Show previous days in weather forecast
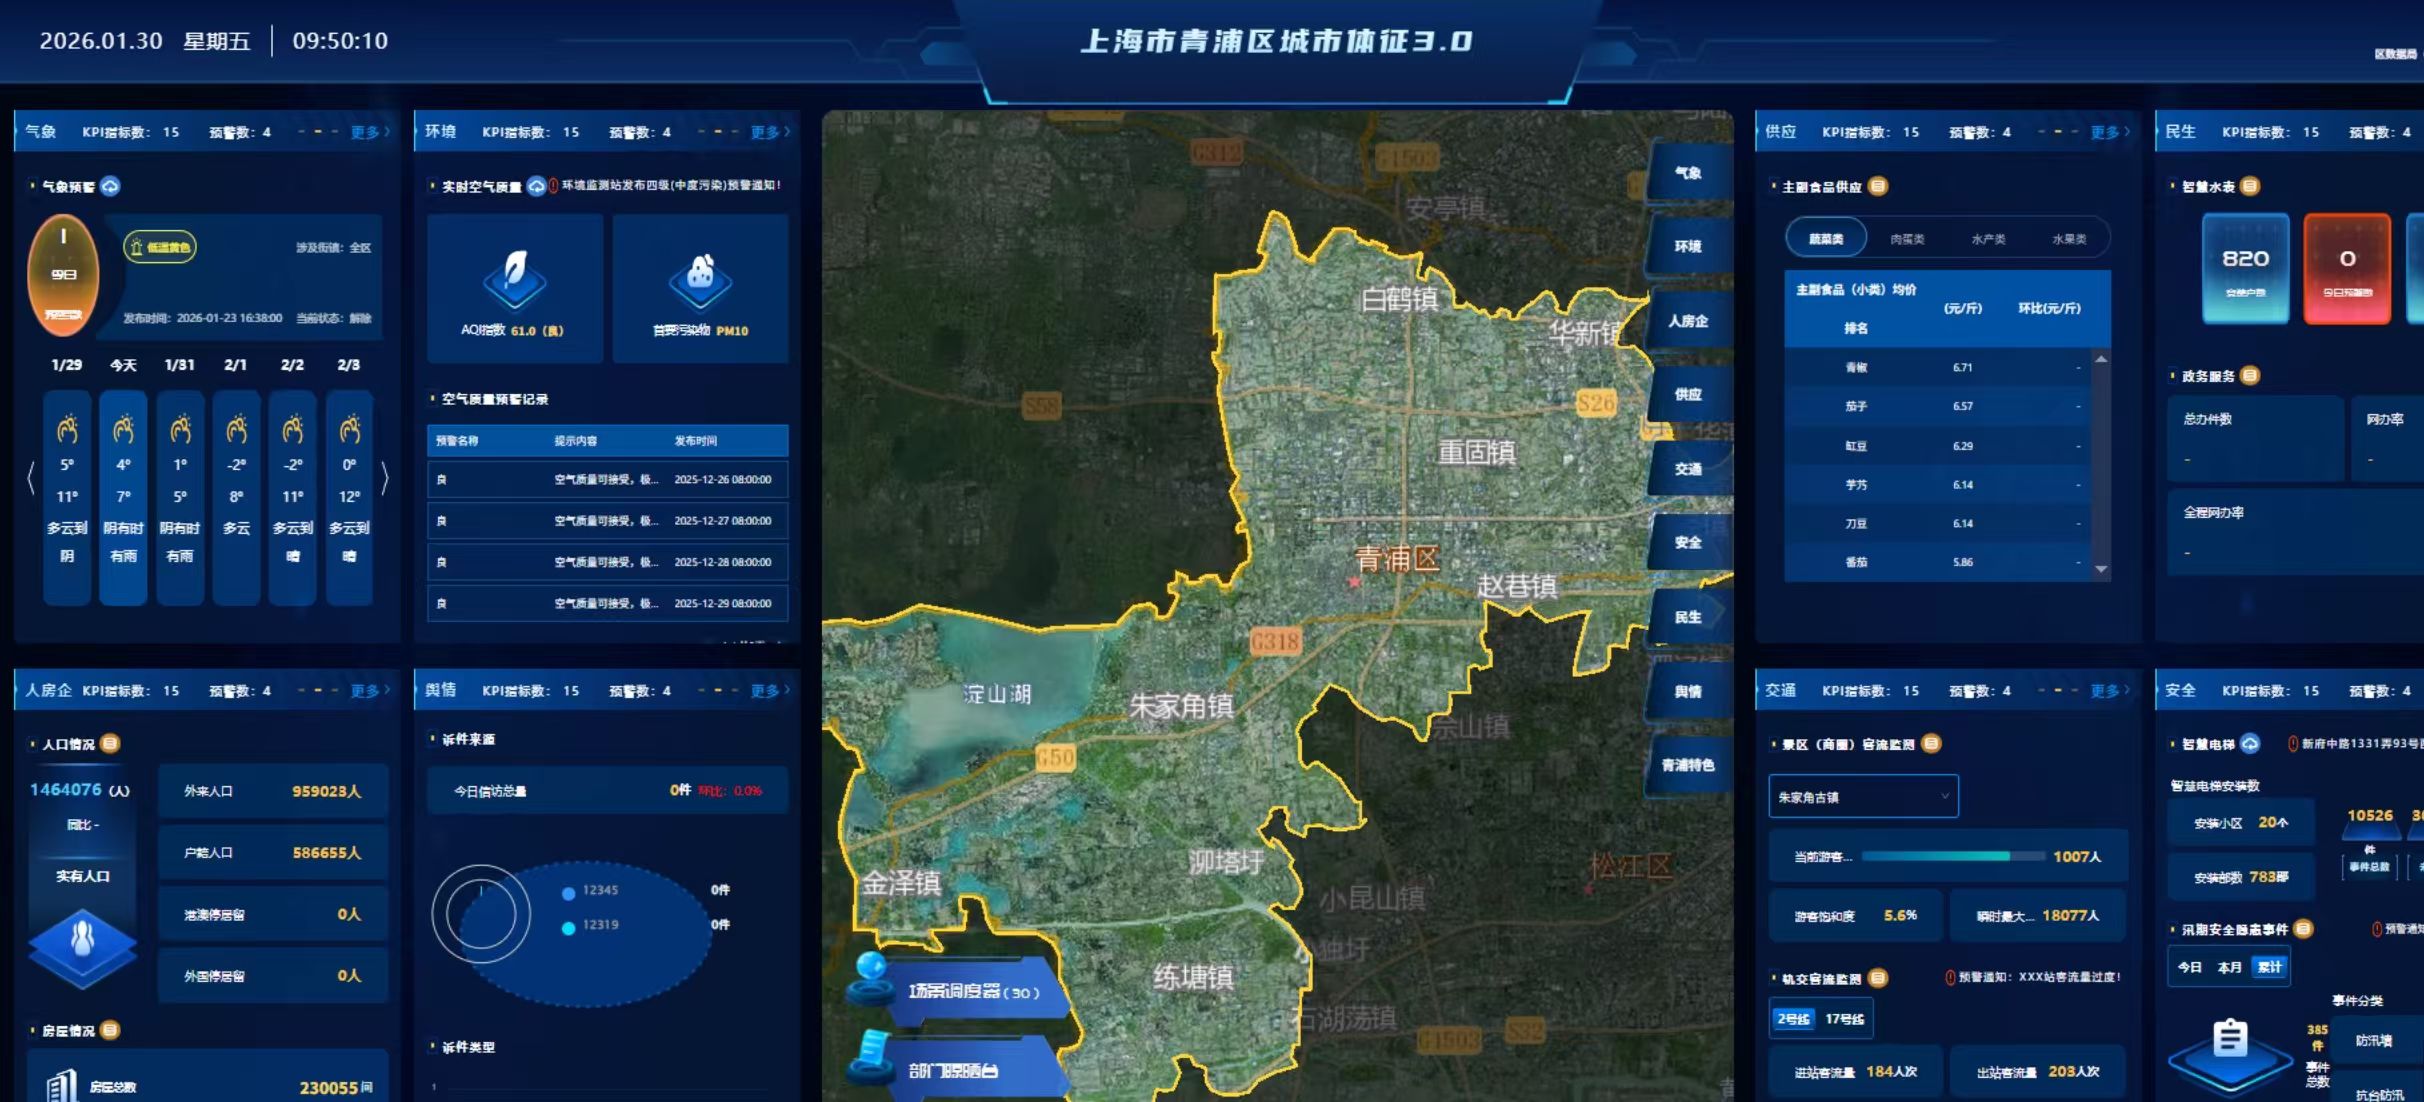 (x=30, y=478)
